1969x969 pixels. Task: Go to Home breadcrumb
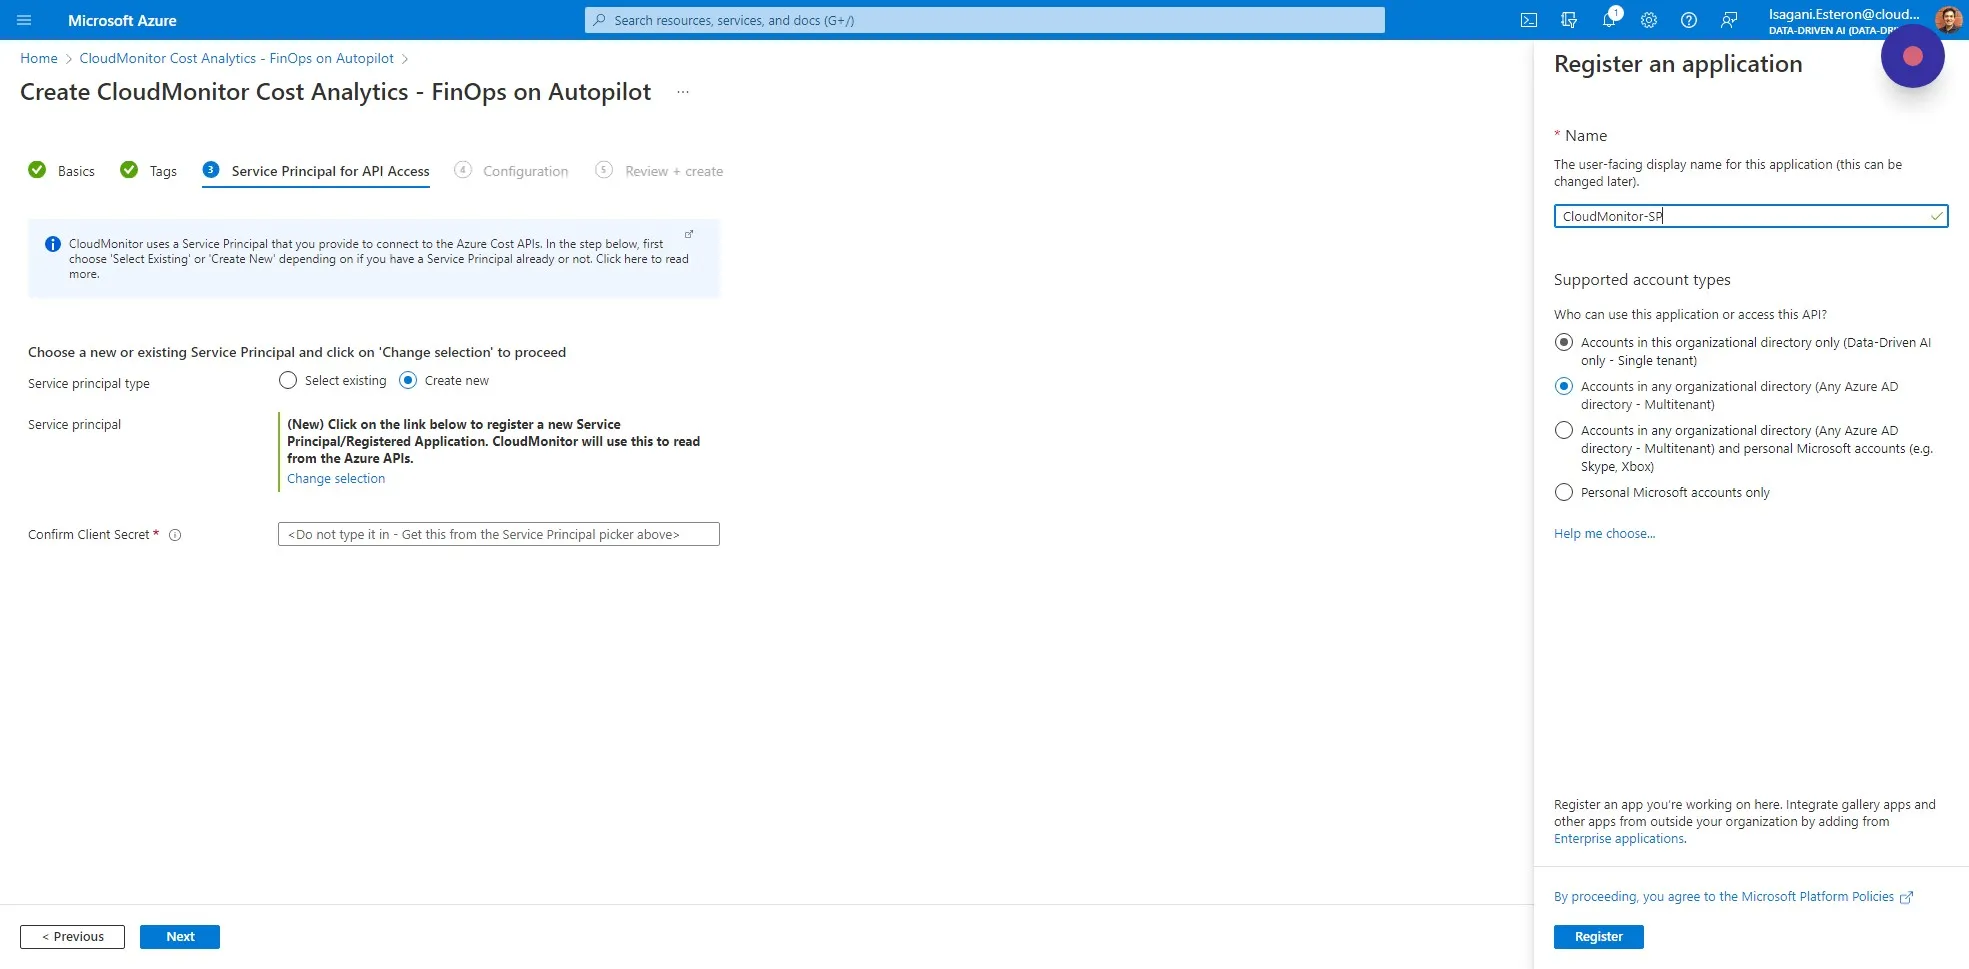click(39, 58)
